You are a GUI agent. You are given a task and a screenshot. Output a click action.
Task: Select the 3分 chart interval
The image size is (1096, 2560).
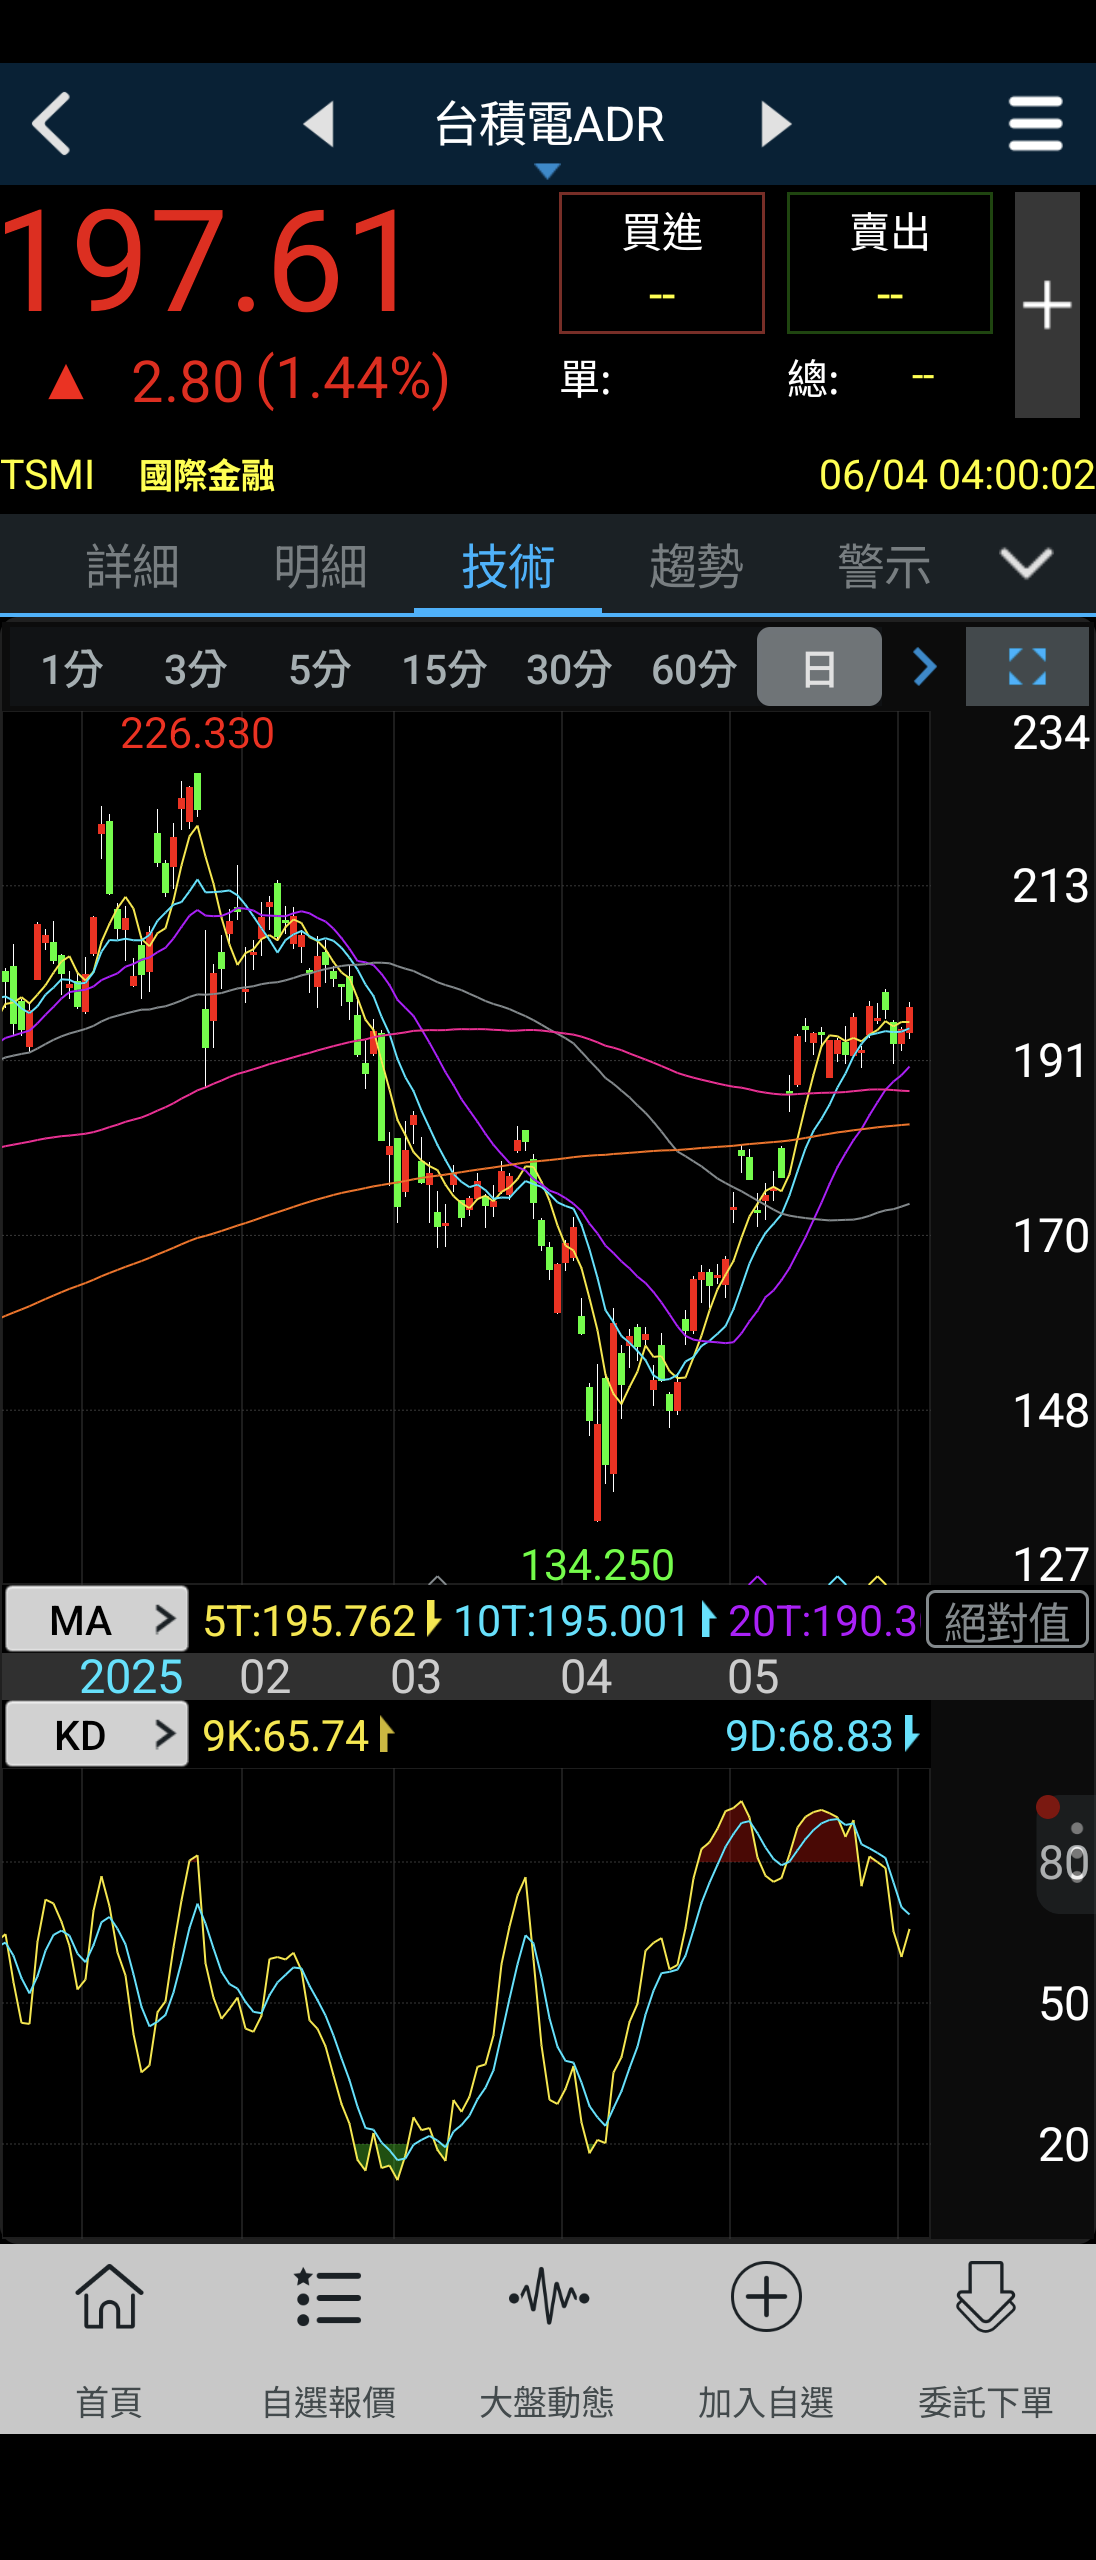click(x=195, y=668)
